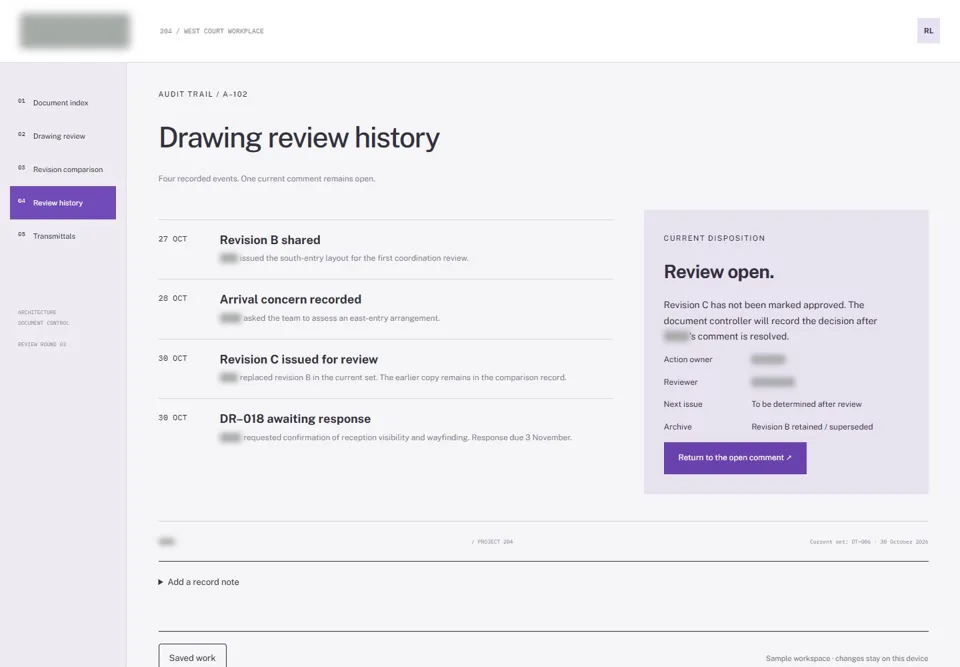Click the Current Disposition label
The width and height of the screenshot is (960, 667).
[714, 238]
